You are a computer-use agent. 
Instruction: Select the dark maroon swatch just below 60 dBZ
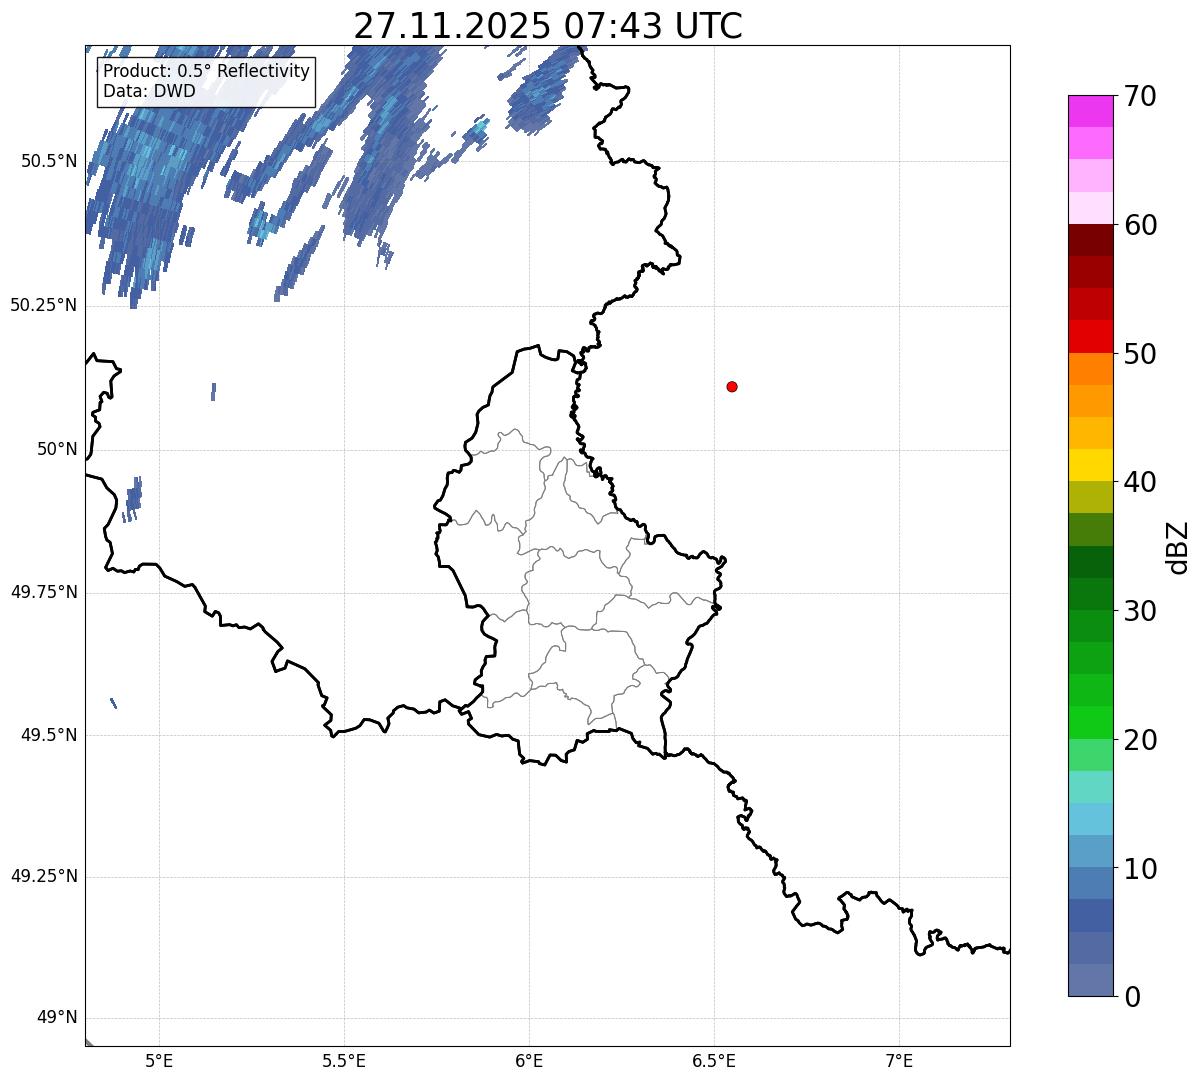click(x=1091, y=240)
